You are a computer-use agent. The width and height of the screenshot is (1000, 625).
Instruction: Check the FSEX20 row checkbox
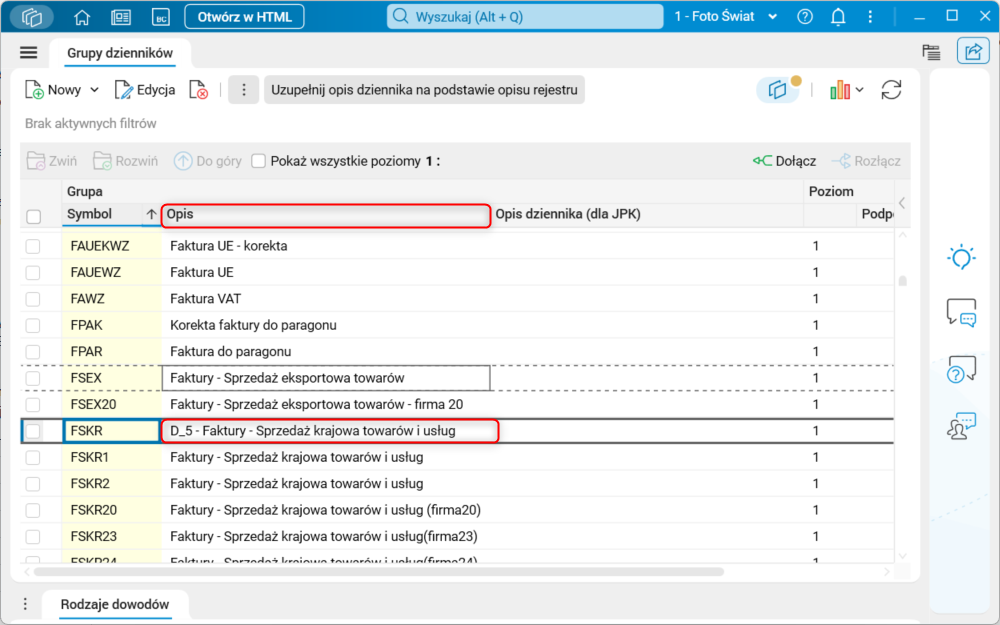coord(33,404)
